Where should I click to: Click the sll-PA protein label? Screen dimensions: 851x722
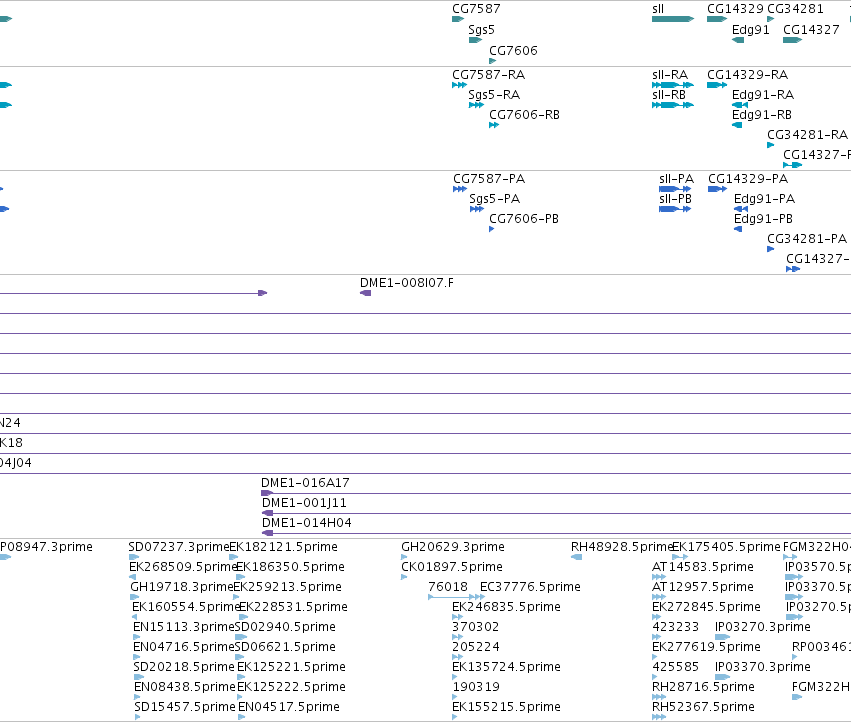click(676, 179)
